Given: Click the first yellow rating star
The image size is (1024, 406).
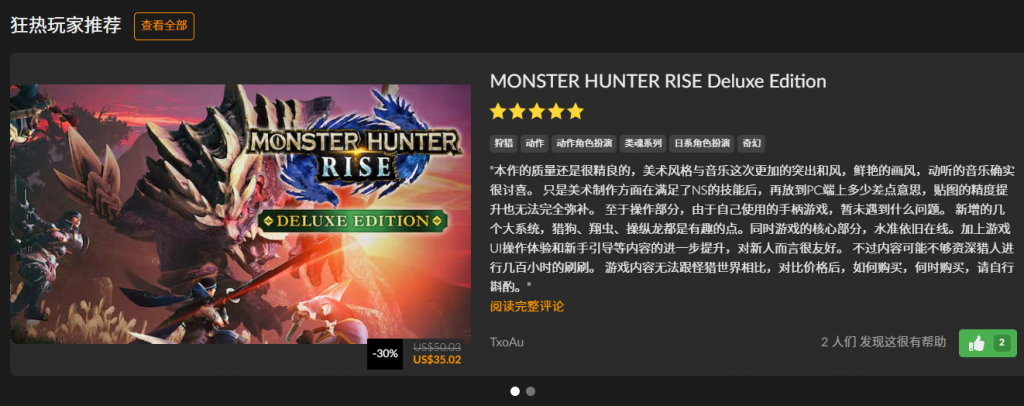Looking at the screenshot, I should (x=498, y=112).
